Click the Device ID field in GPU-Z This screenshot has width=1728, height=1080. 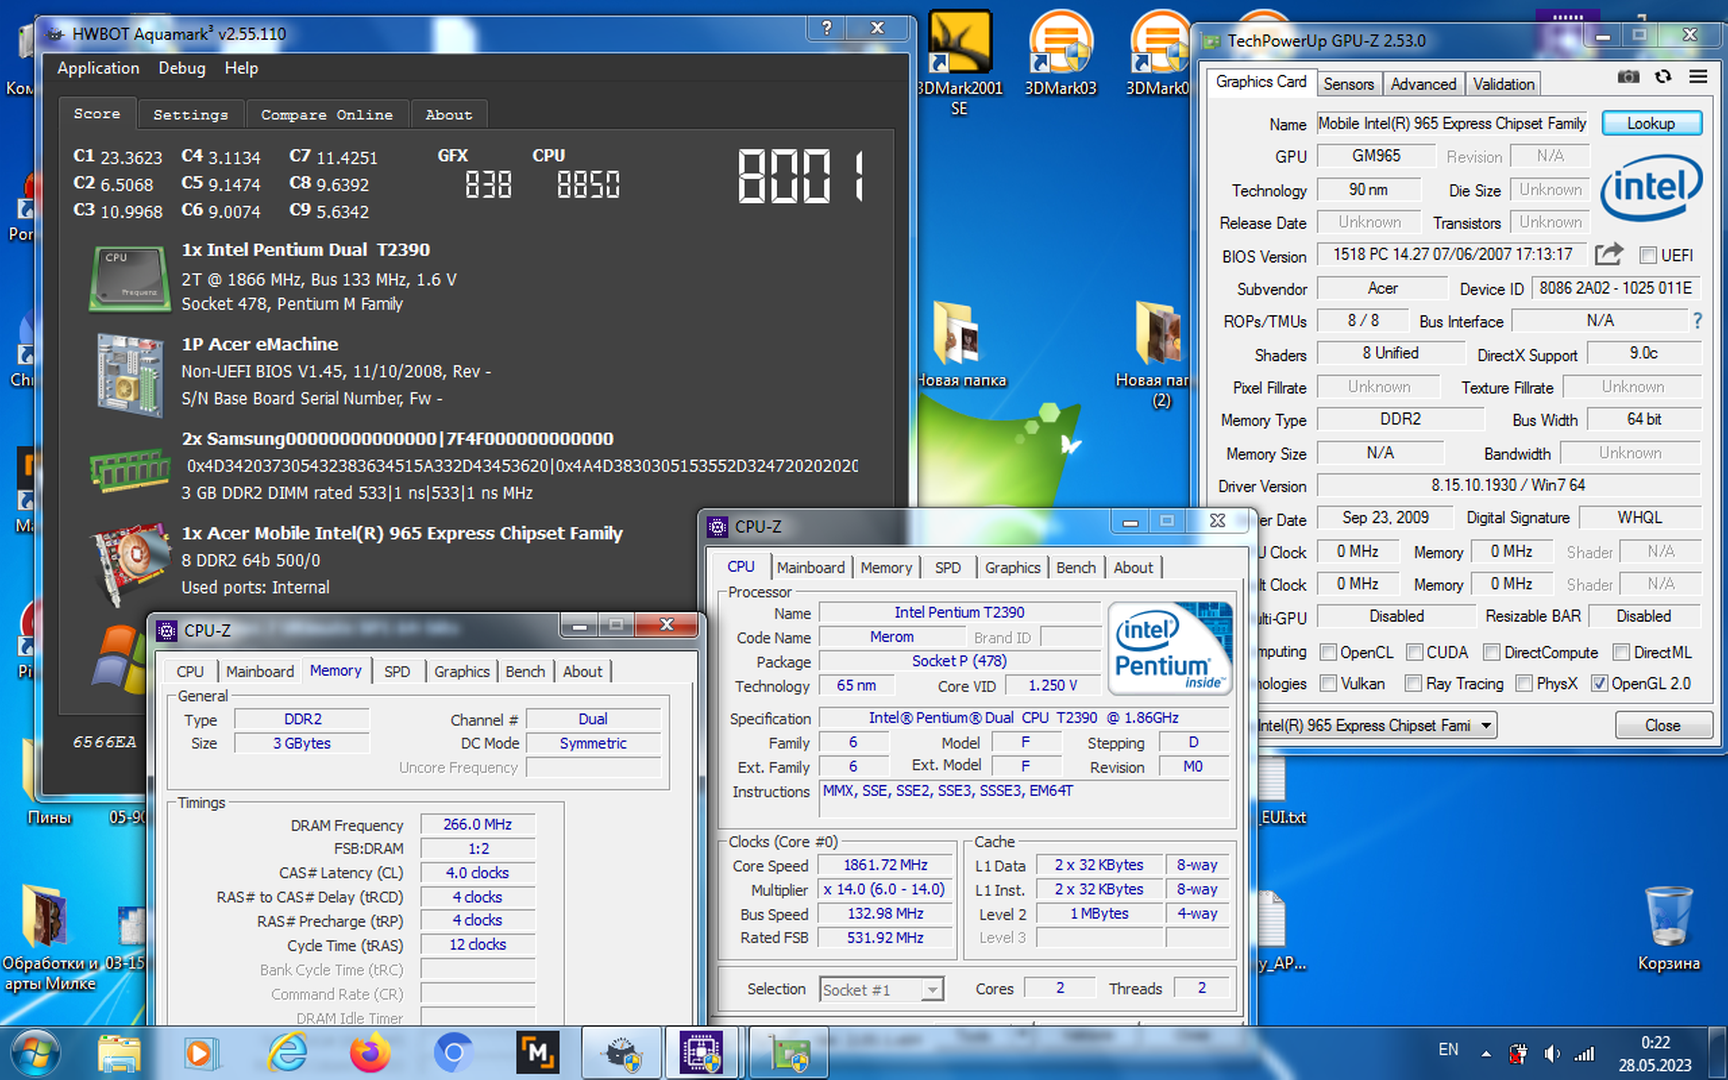pyautogui.click(x=1615, y=288)
